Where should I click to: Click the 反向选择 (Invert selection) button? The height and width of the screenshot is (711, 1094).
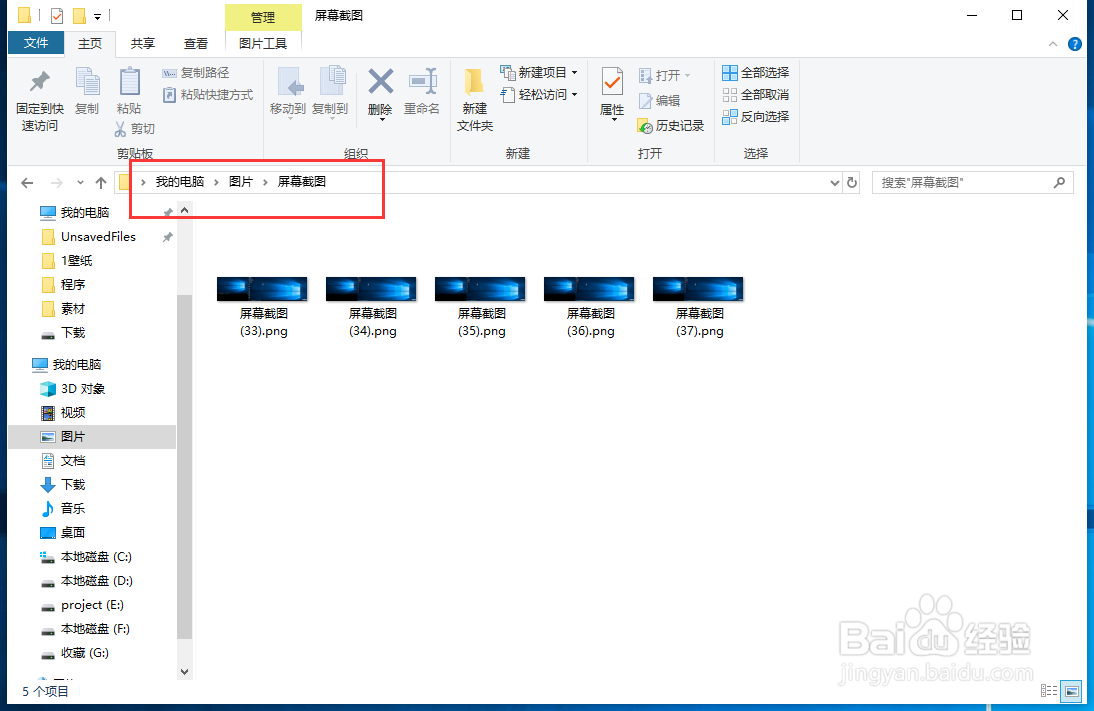(755, 117)
